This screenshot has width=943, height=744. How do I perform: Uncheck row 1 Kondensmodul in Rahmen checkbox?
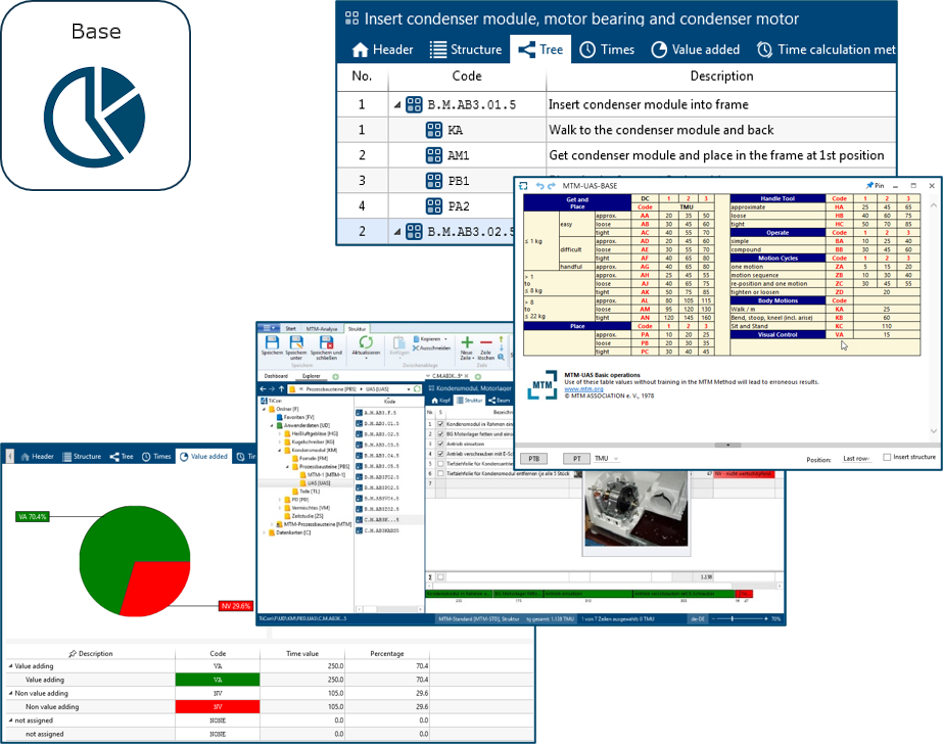pyautogui.click(x=441, y=424)
